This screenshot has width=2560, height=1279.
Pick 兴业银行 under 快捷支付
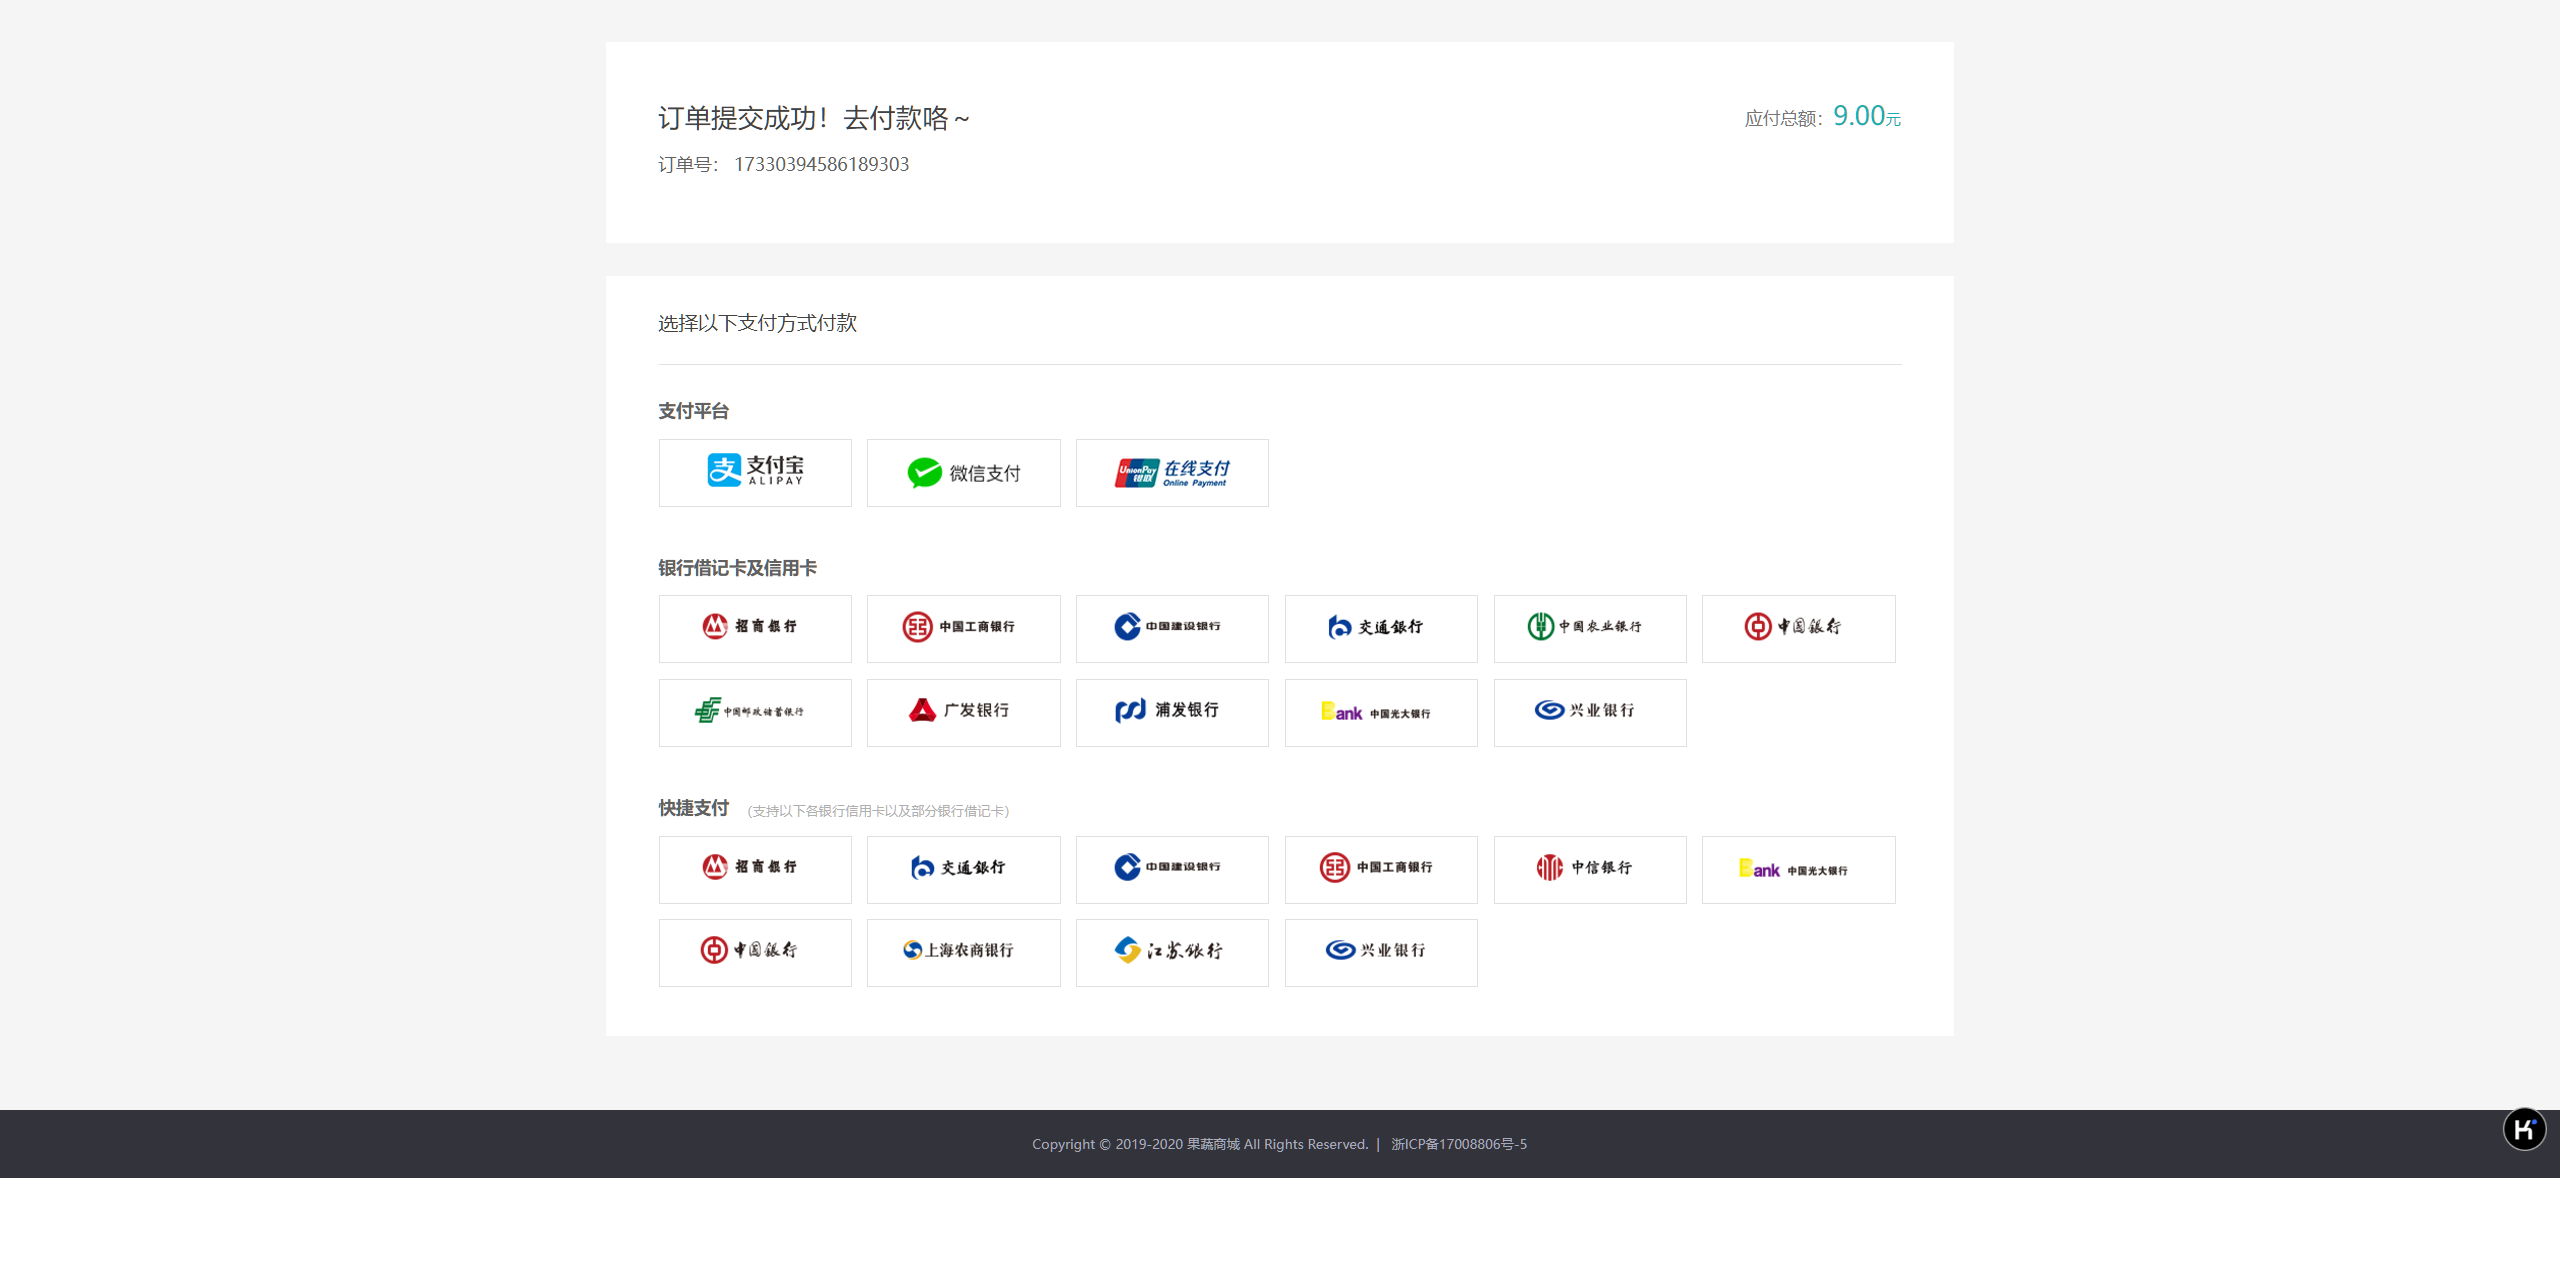point(1381,953)
